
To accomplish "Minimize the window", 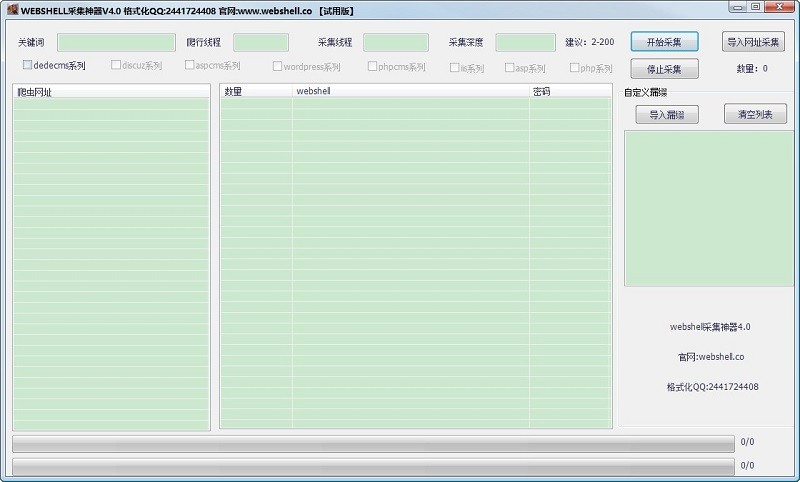I will click(737, 7).
